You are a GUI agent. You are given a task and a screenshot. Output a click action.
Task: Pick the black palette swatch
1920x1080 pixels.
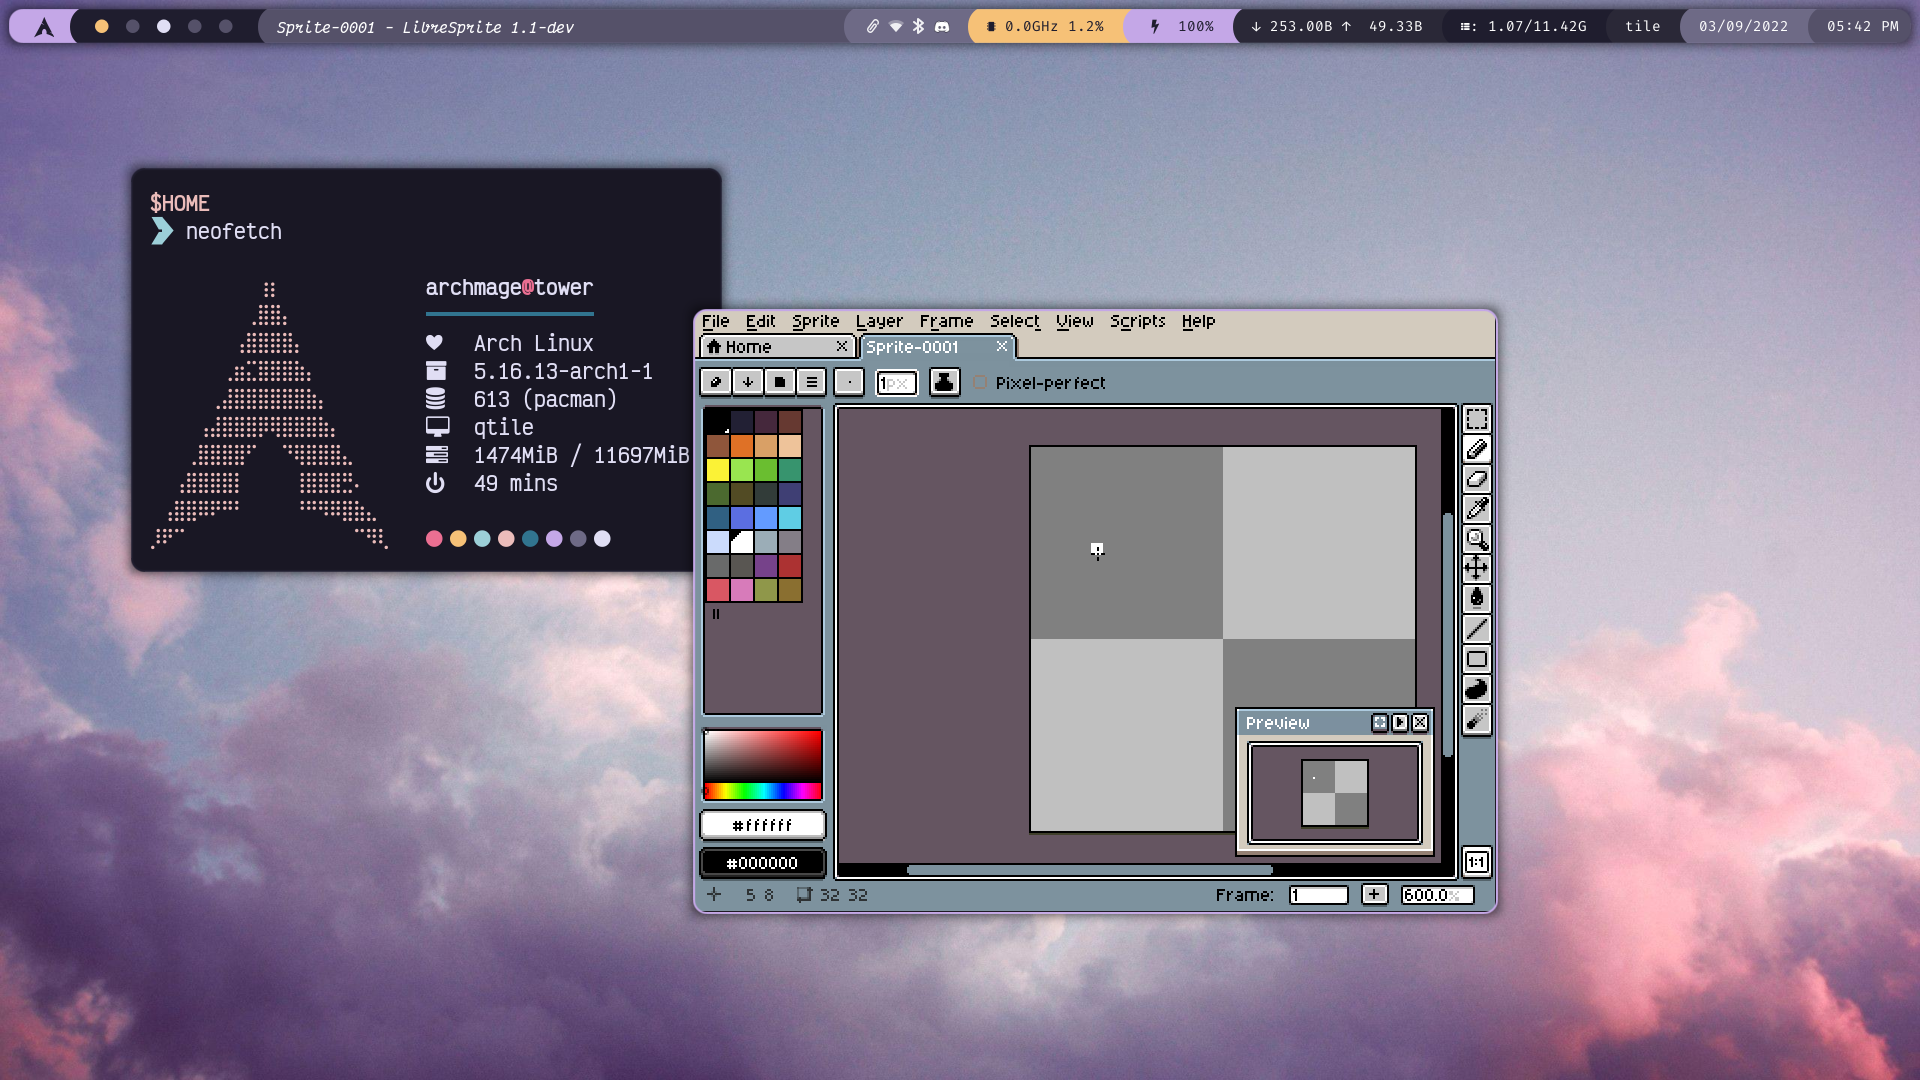pos(718,422)
